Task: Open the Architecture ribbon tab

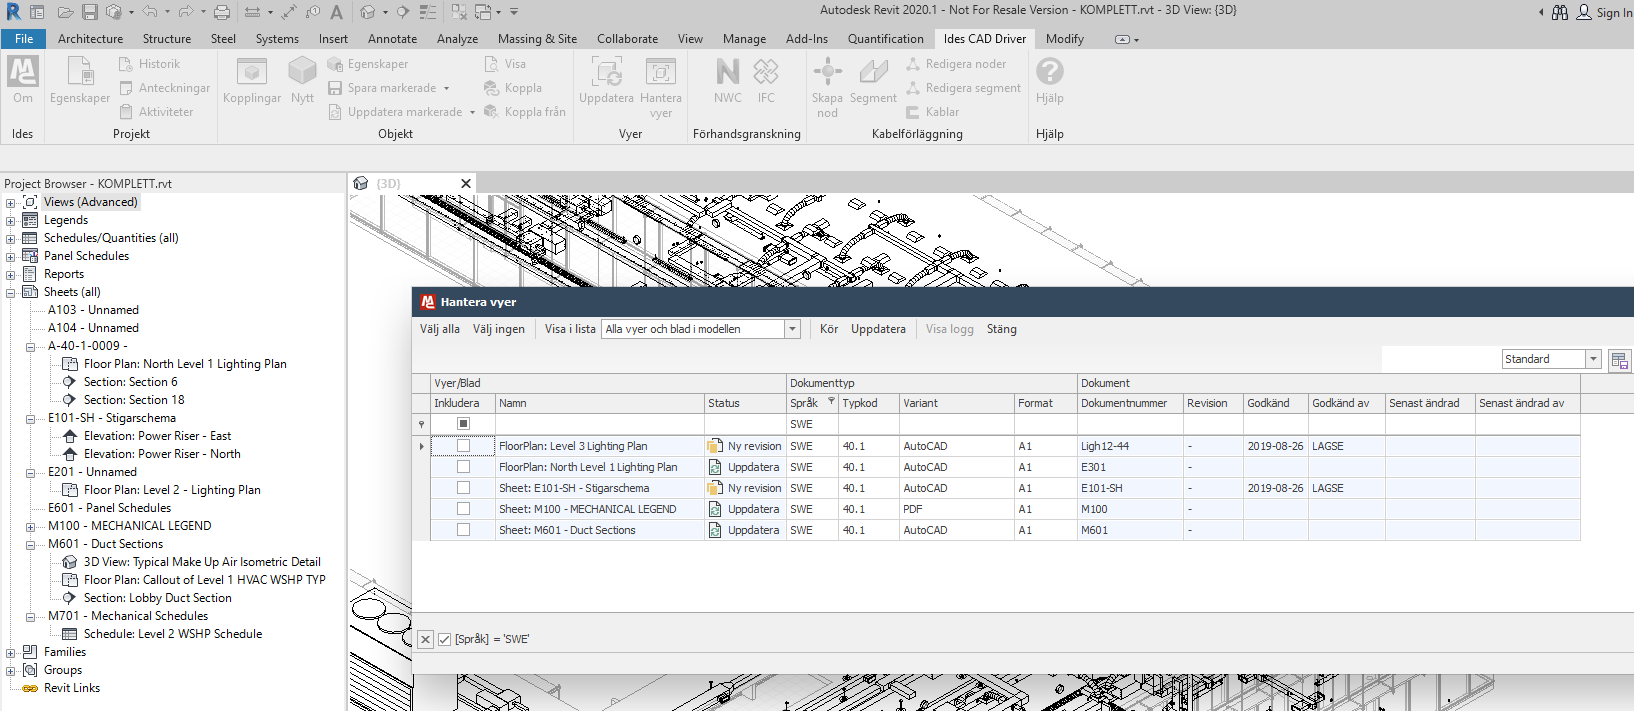Action: [x=90, y=39]
